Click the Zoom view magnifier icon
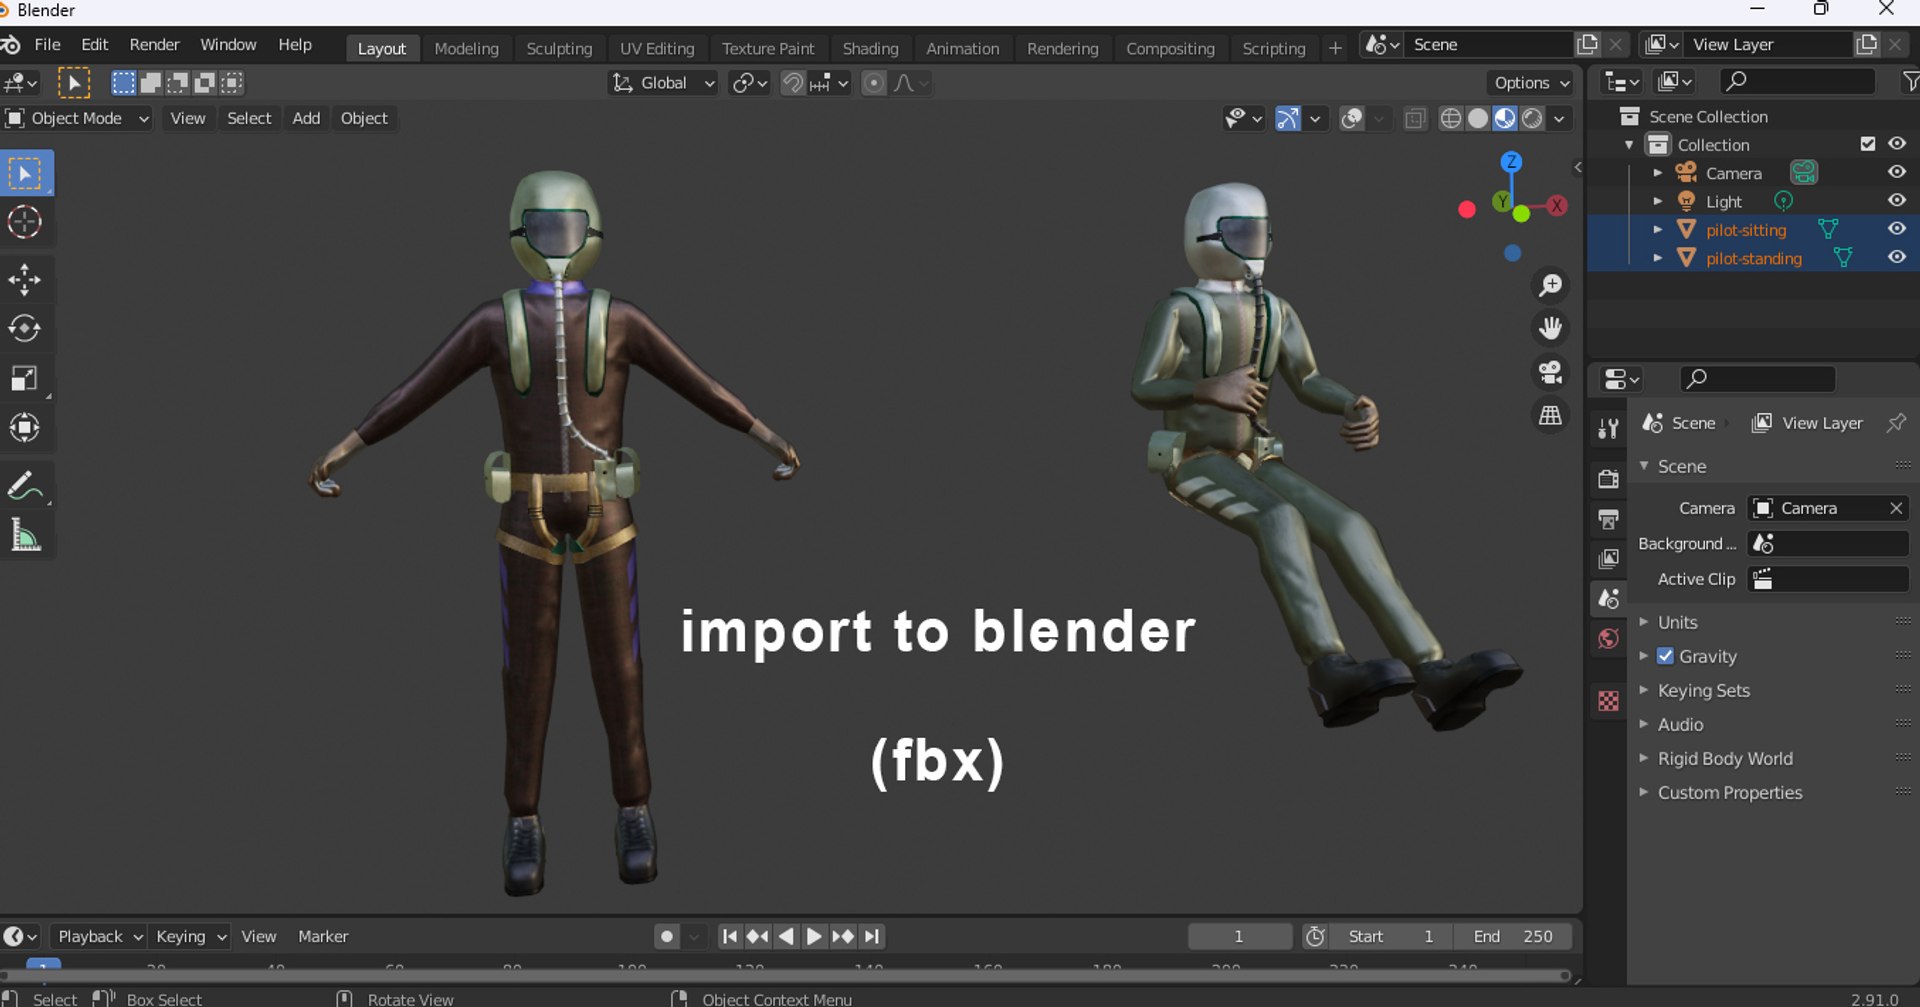 click(1550, 286)
